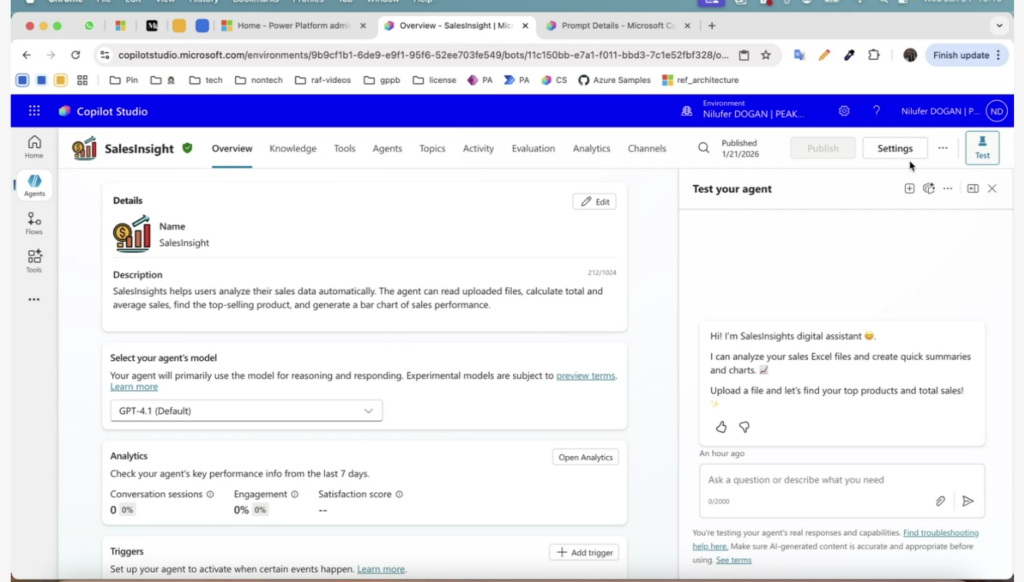Click the Add trigger button
1024x582 pixels.
[x=584, y=552]
